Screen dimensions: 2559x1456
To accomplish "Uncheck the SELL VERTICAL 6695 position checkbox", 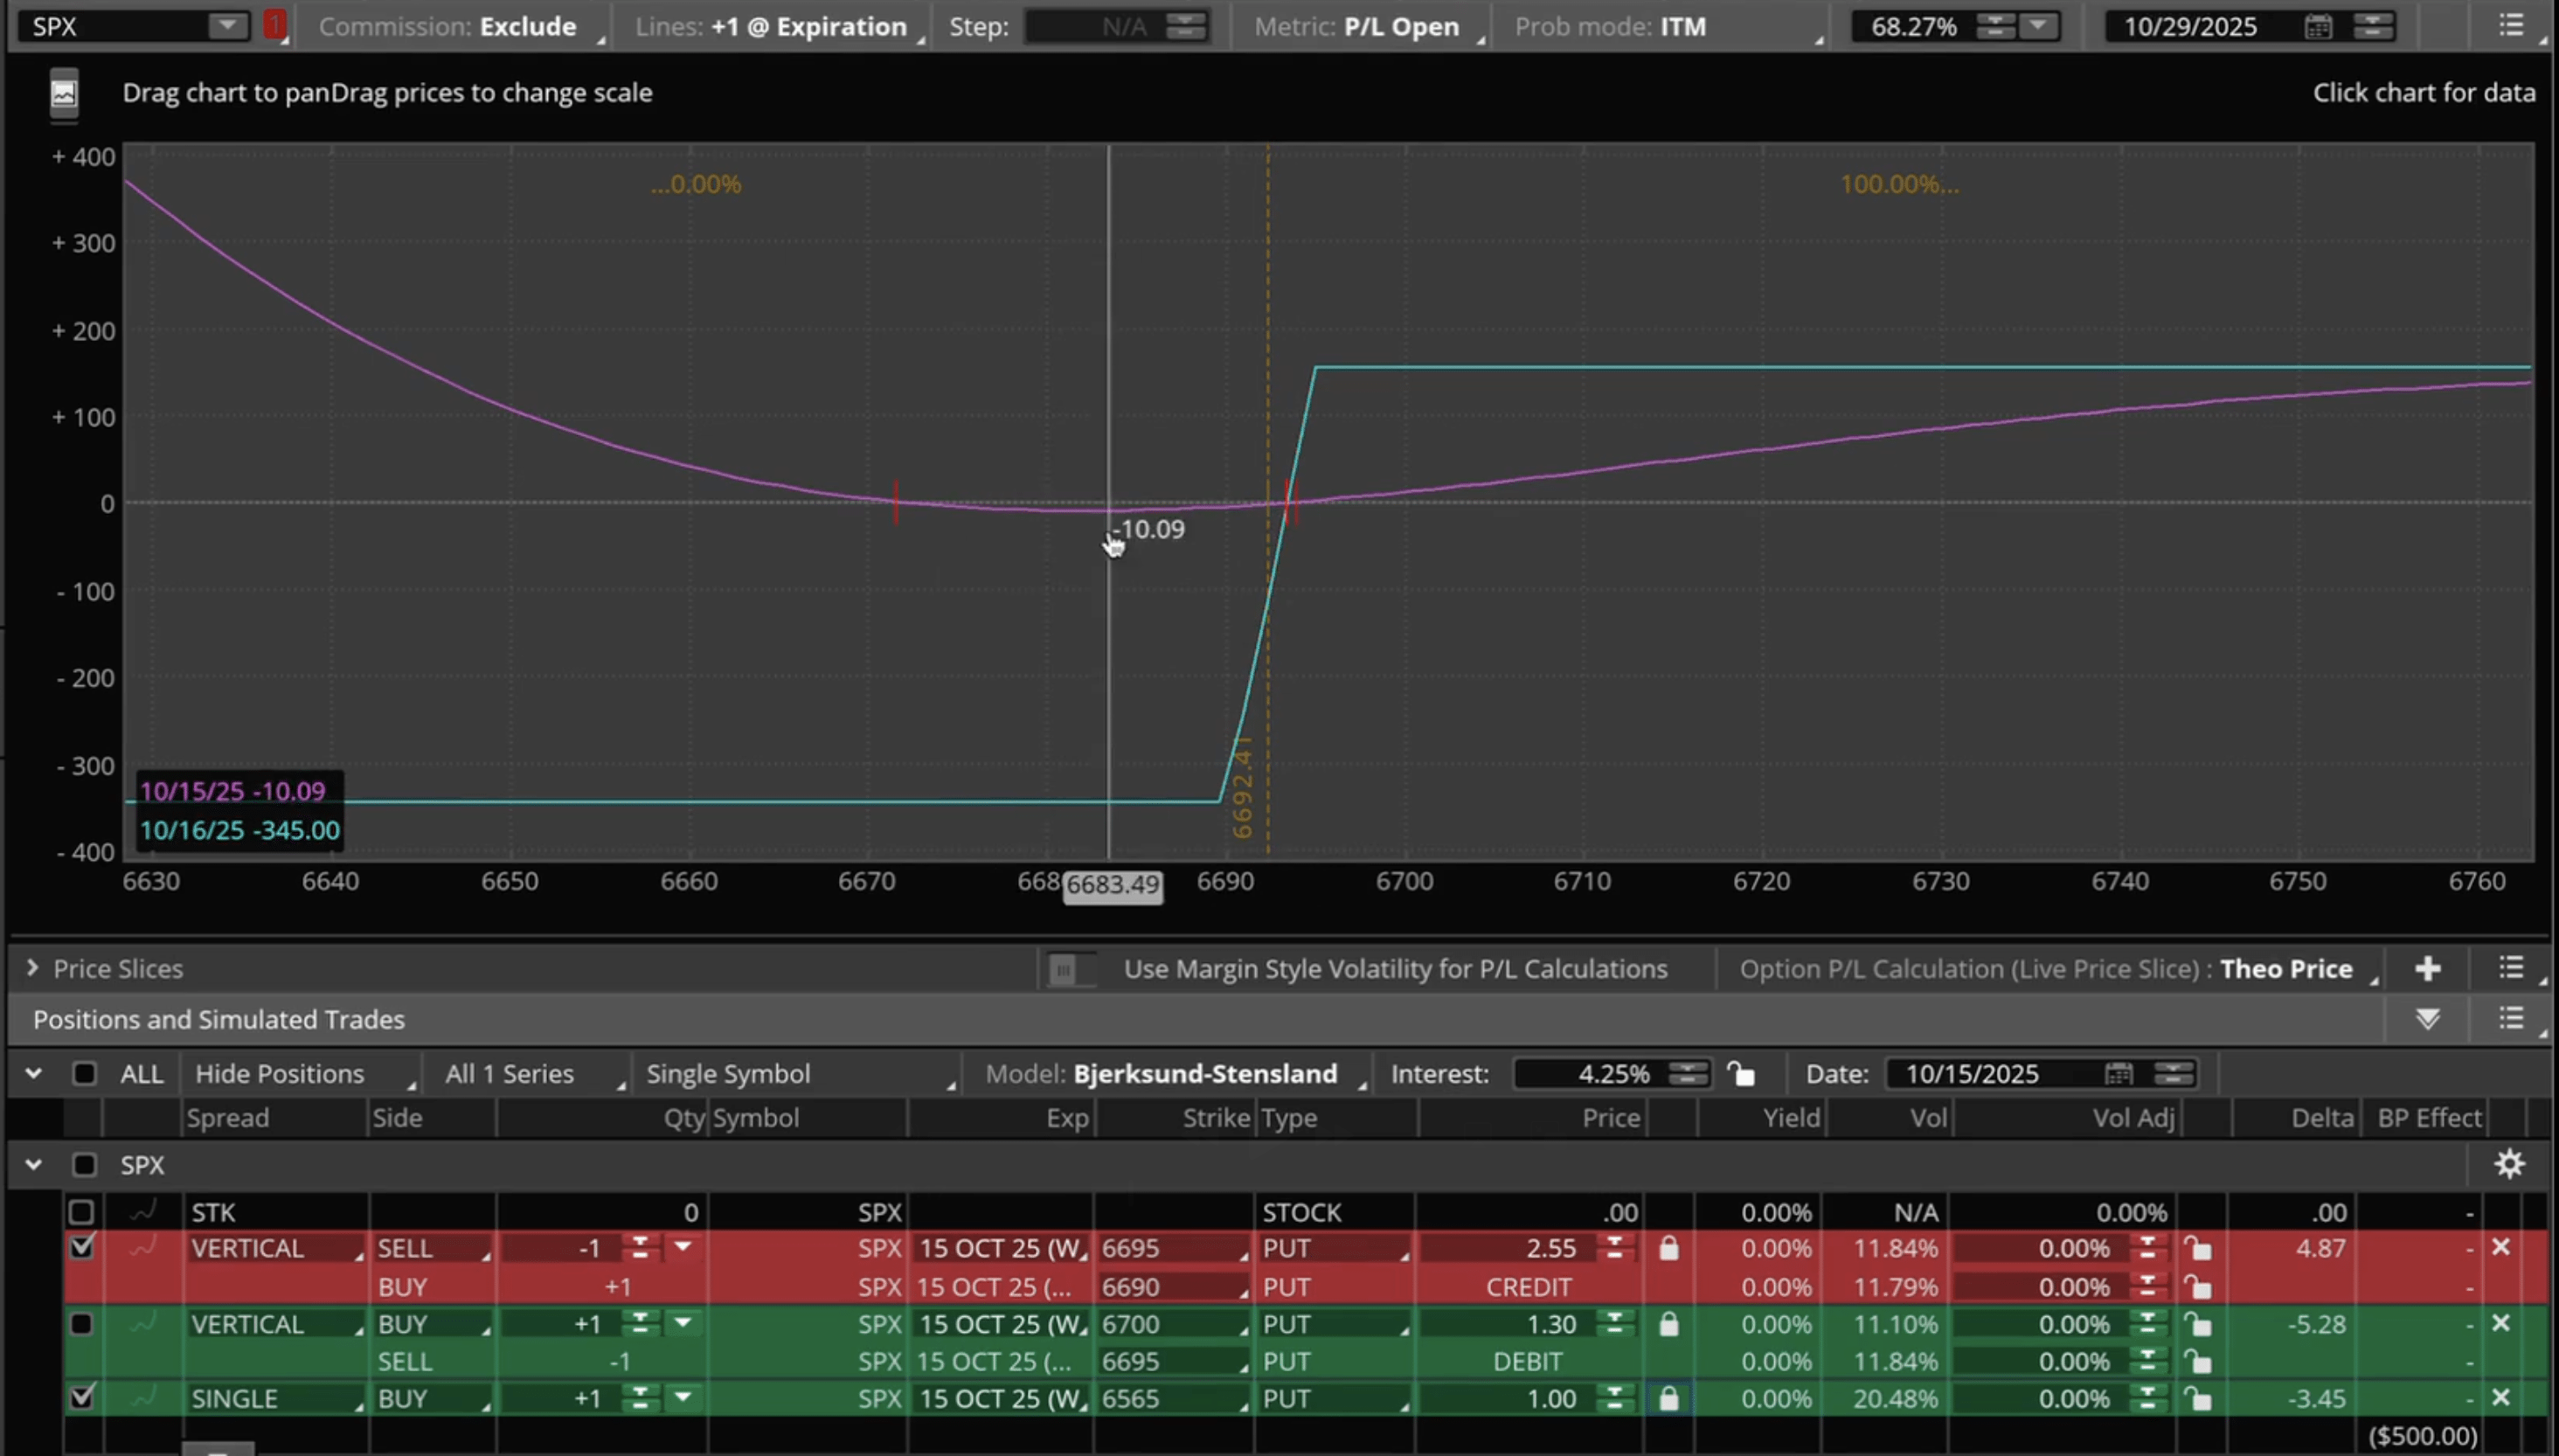I will (82, 1247).
